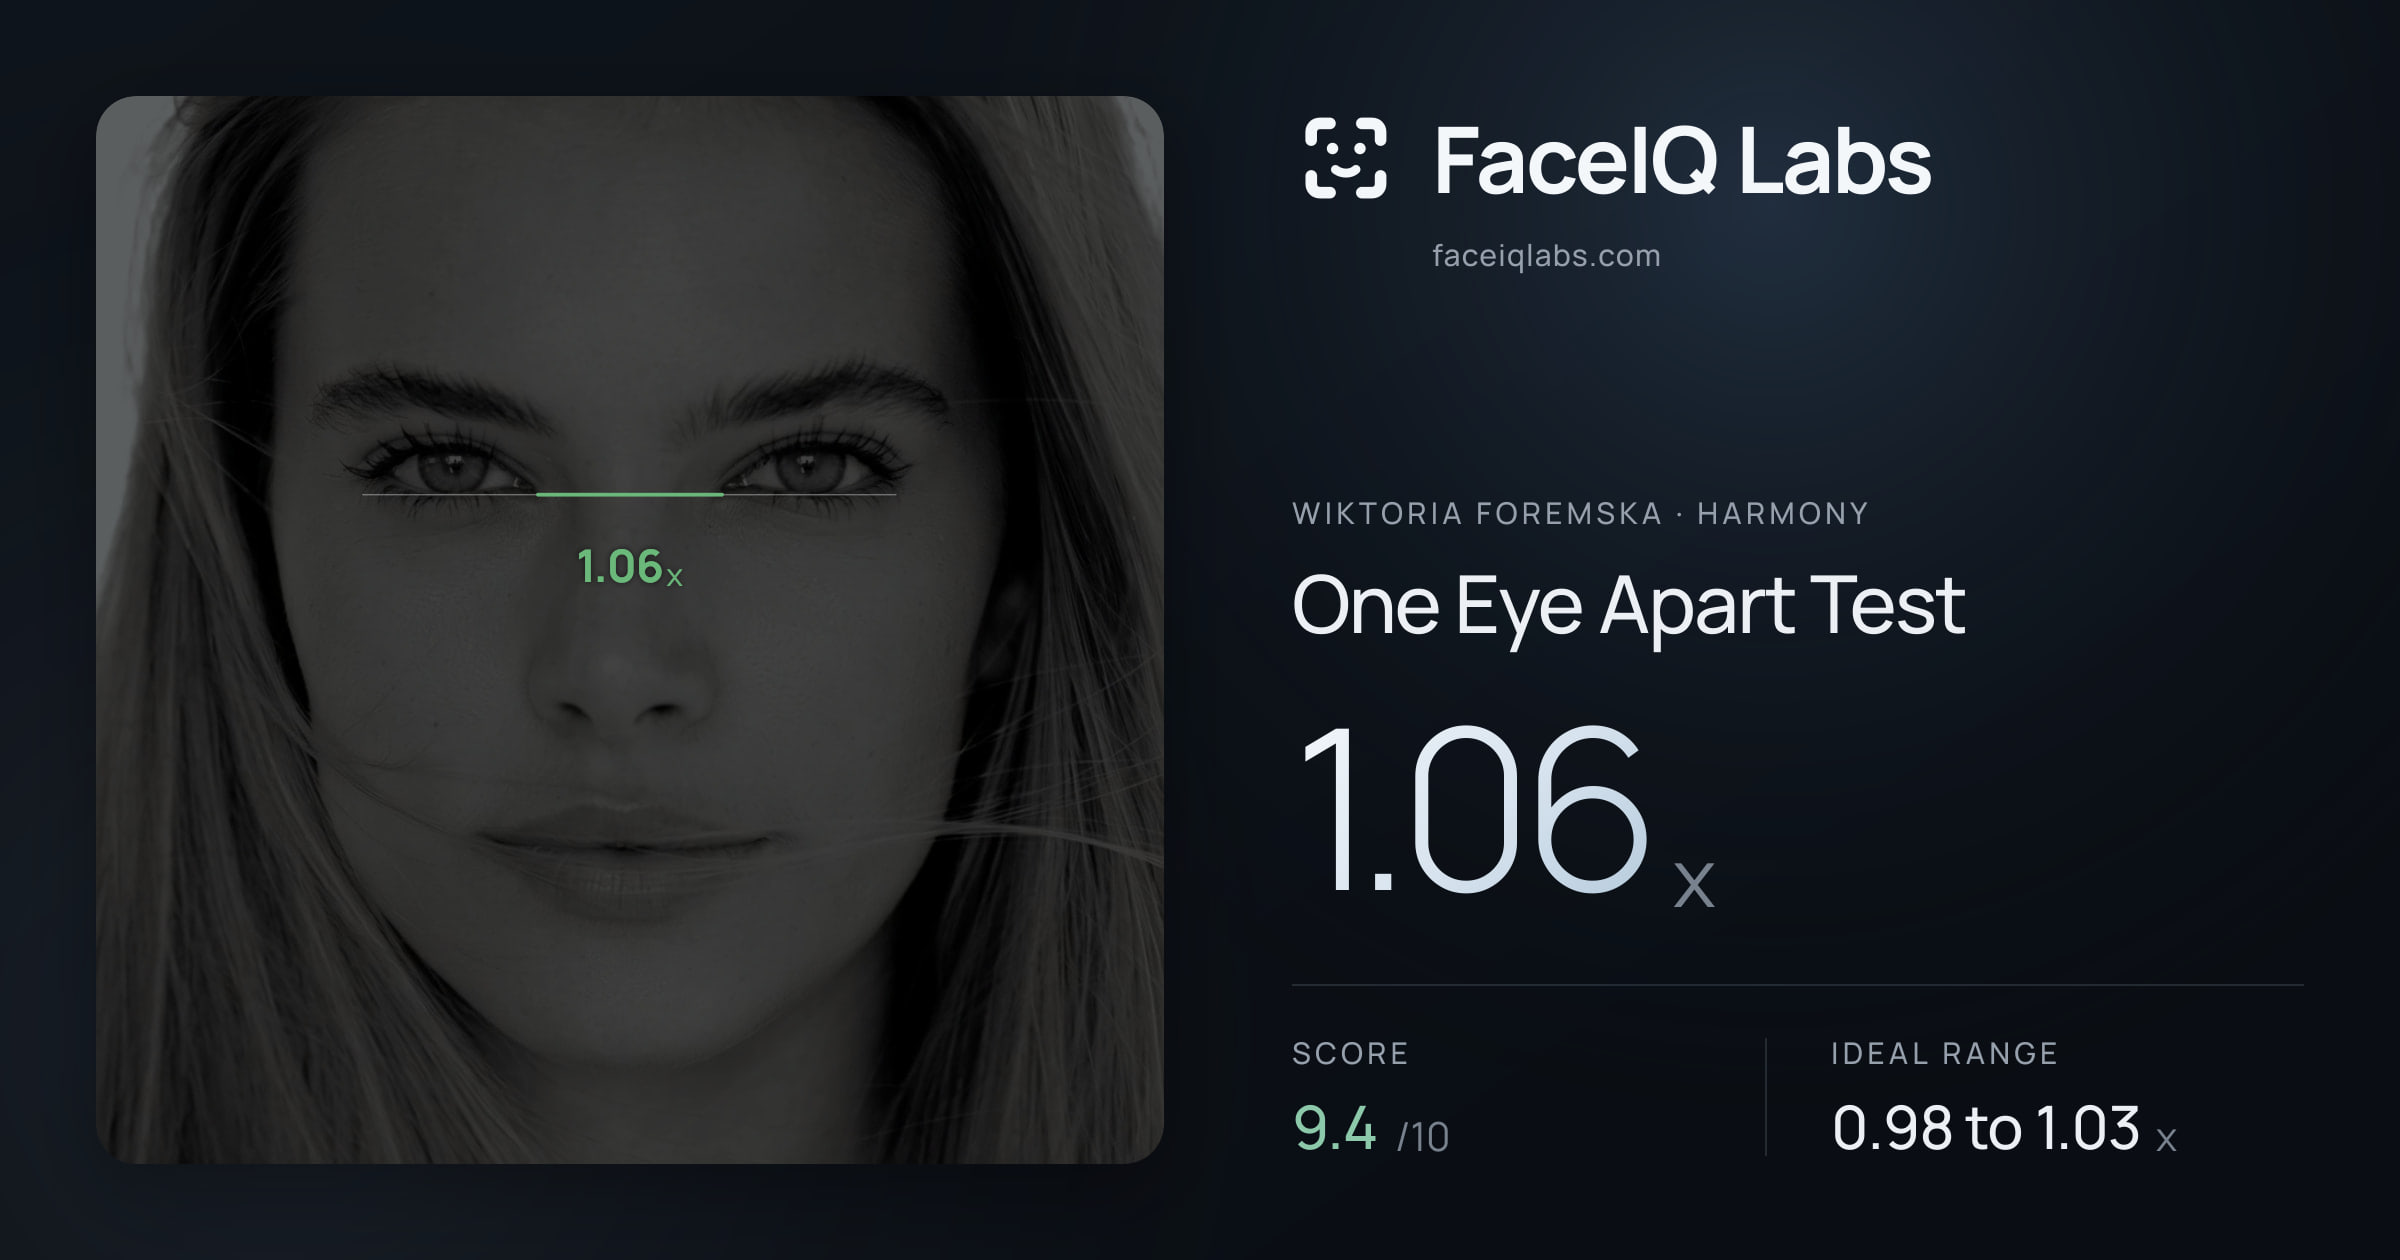Click the WIKTORIA FOREMSKA · HARMONY label
The image size is (2400, 1260).
[1580, 513]
